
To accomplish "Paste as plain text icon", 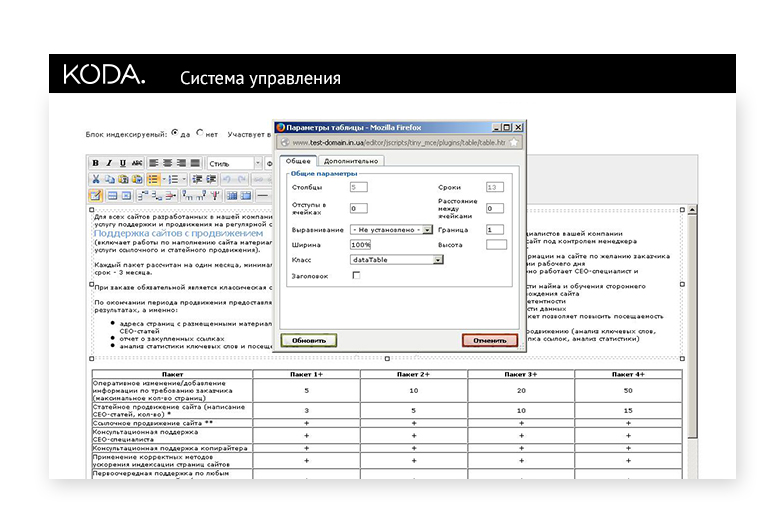I will pyautogui.click(x=123, y=179).
